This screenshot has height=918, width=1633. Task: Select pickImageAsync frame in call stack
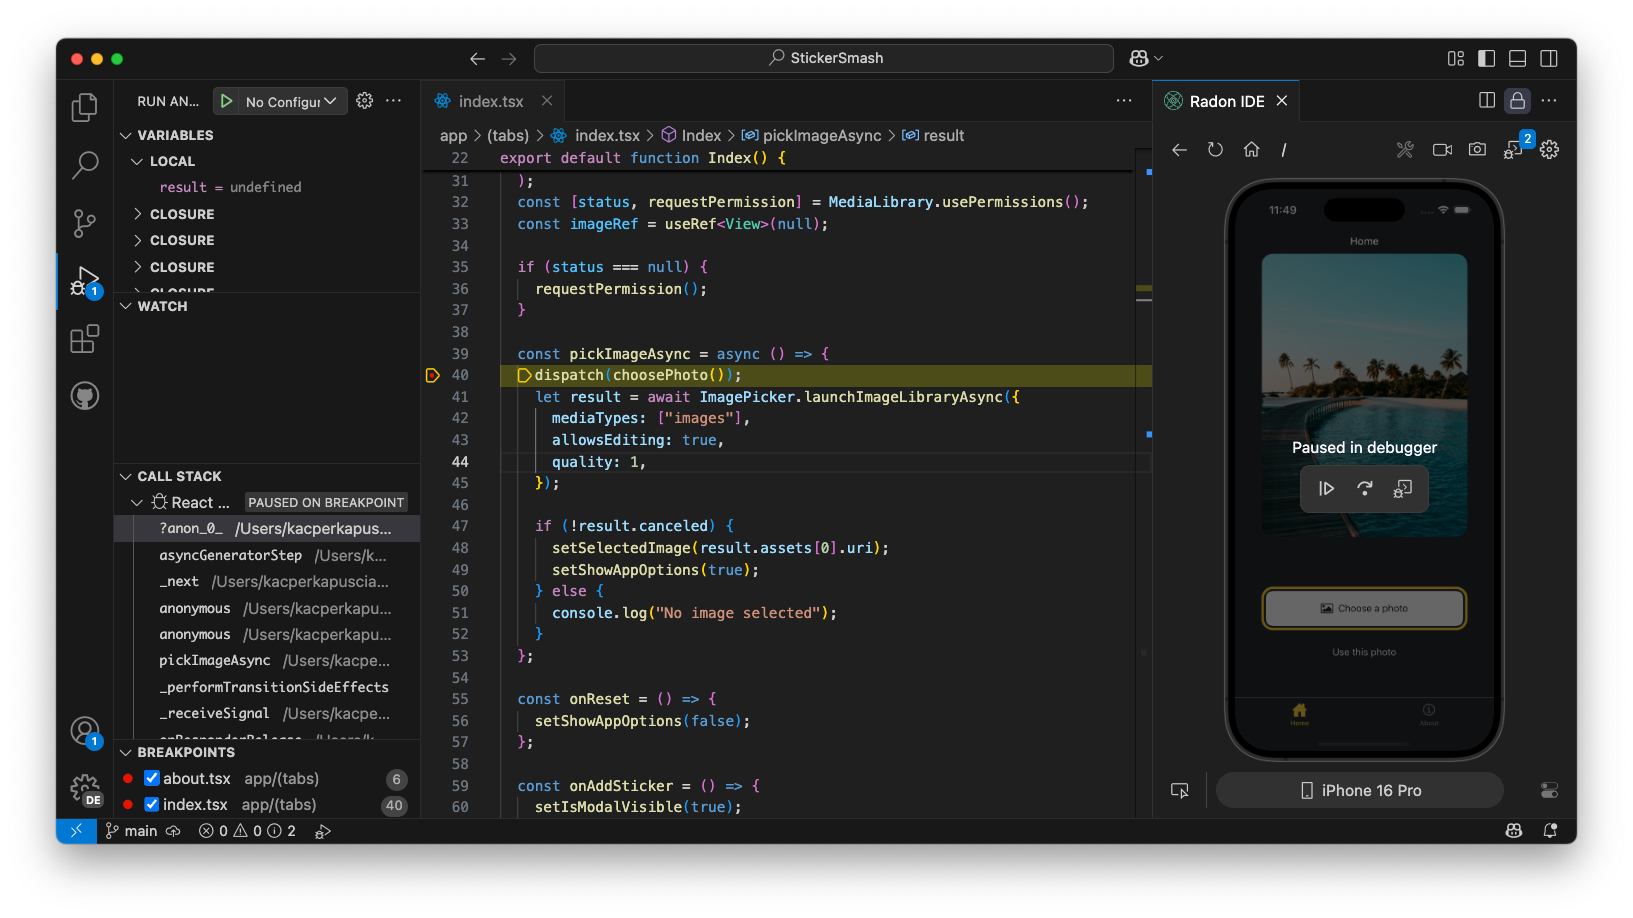pos(215,661)
